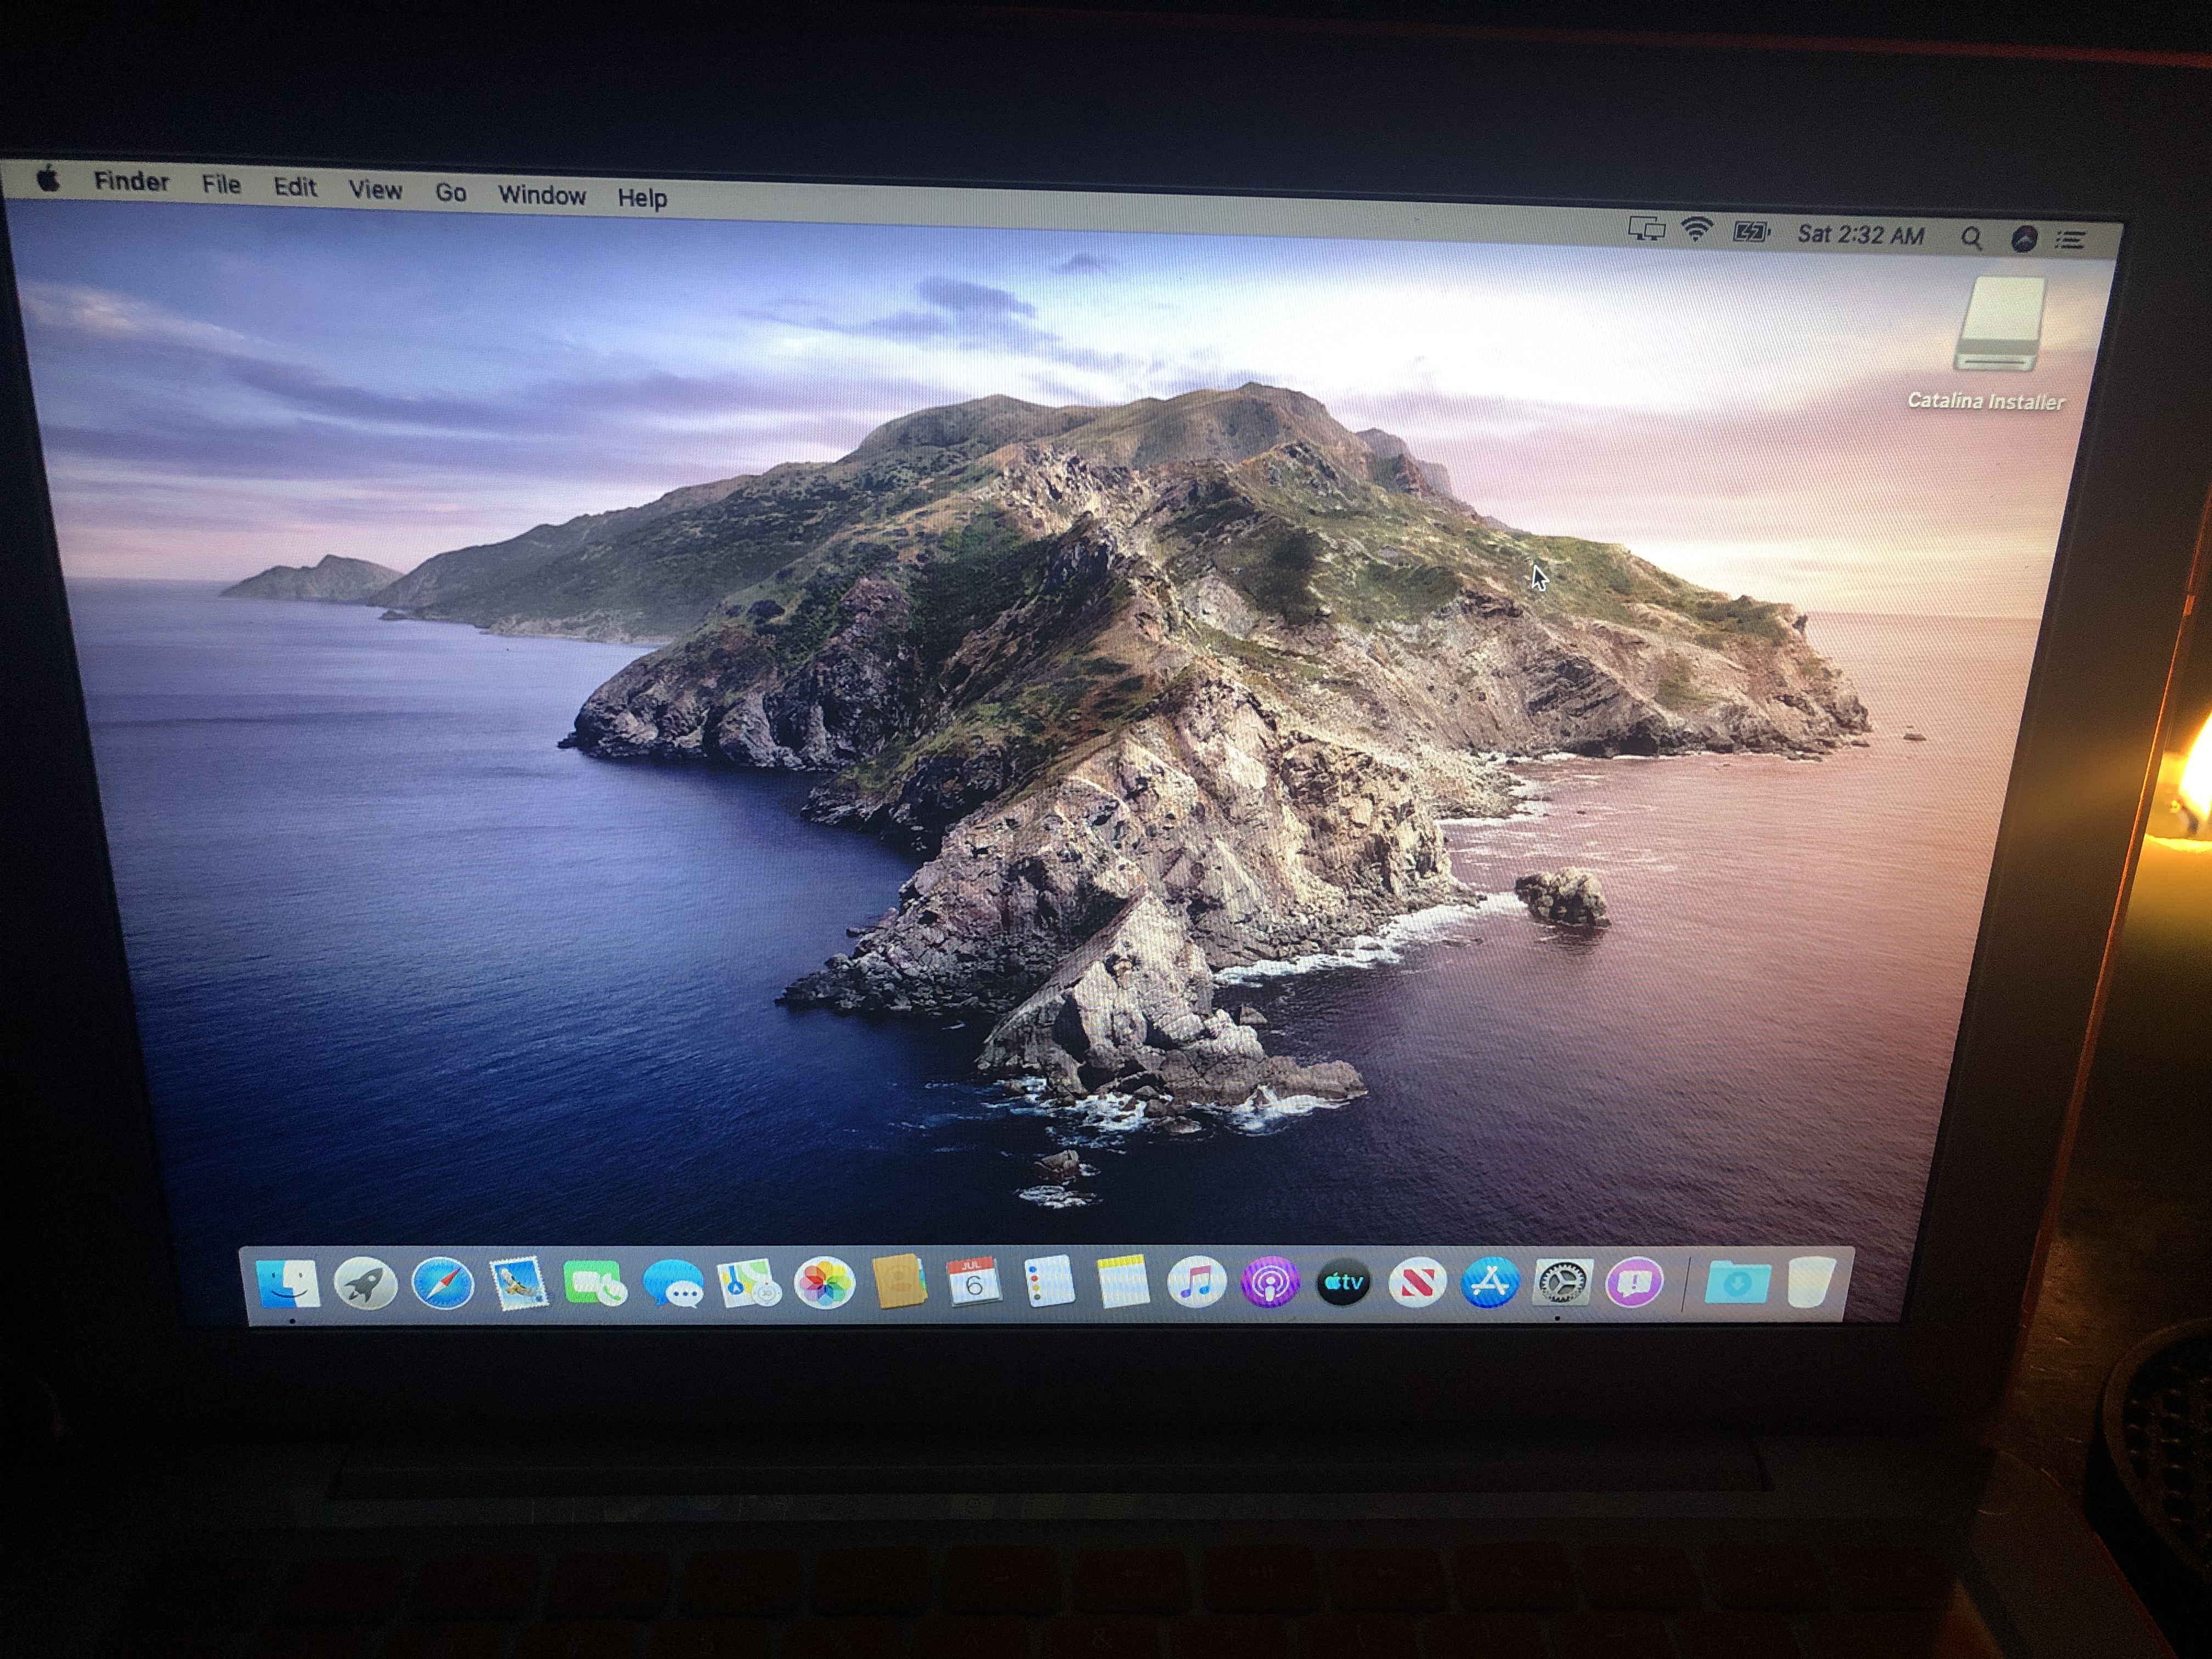Click the Siri icon in menu bar
This screenshot has height=1659, width=2212.
click(2024, 239)
